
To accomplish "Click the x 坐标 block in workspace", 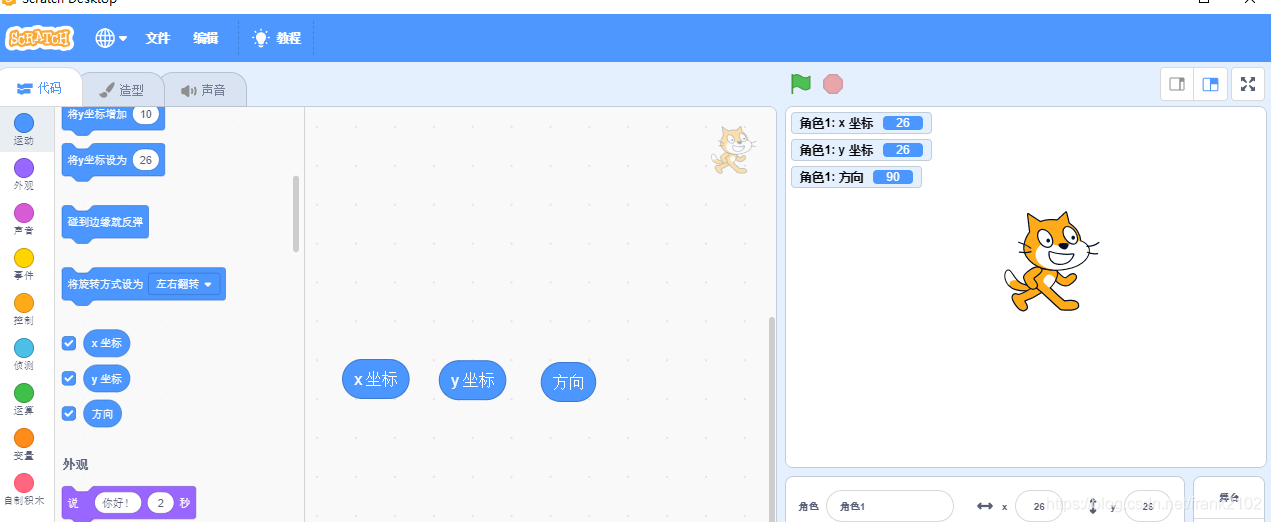I will (376, 379).
